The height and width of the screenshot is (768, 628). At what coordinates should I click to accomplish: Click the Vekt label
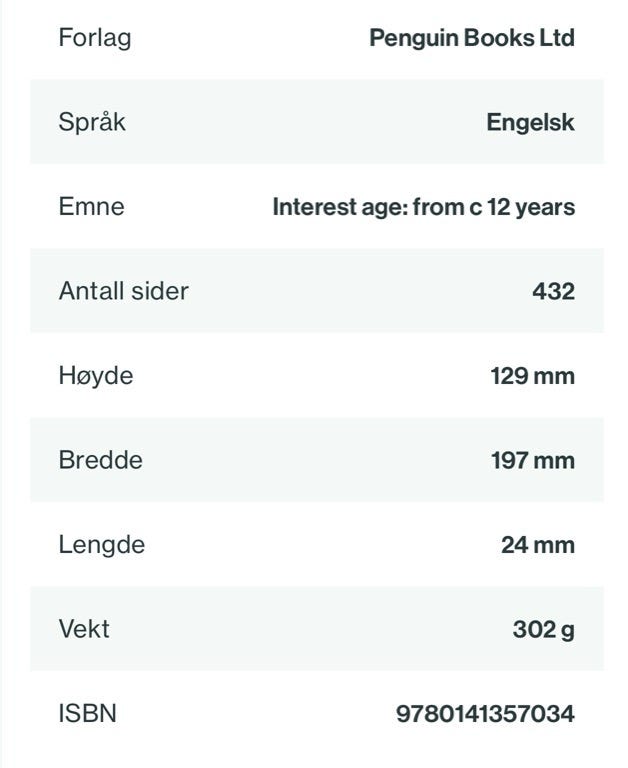coord(84,629)
